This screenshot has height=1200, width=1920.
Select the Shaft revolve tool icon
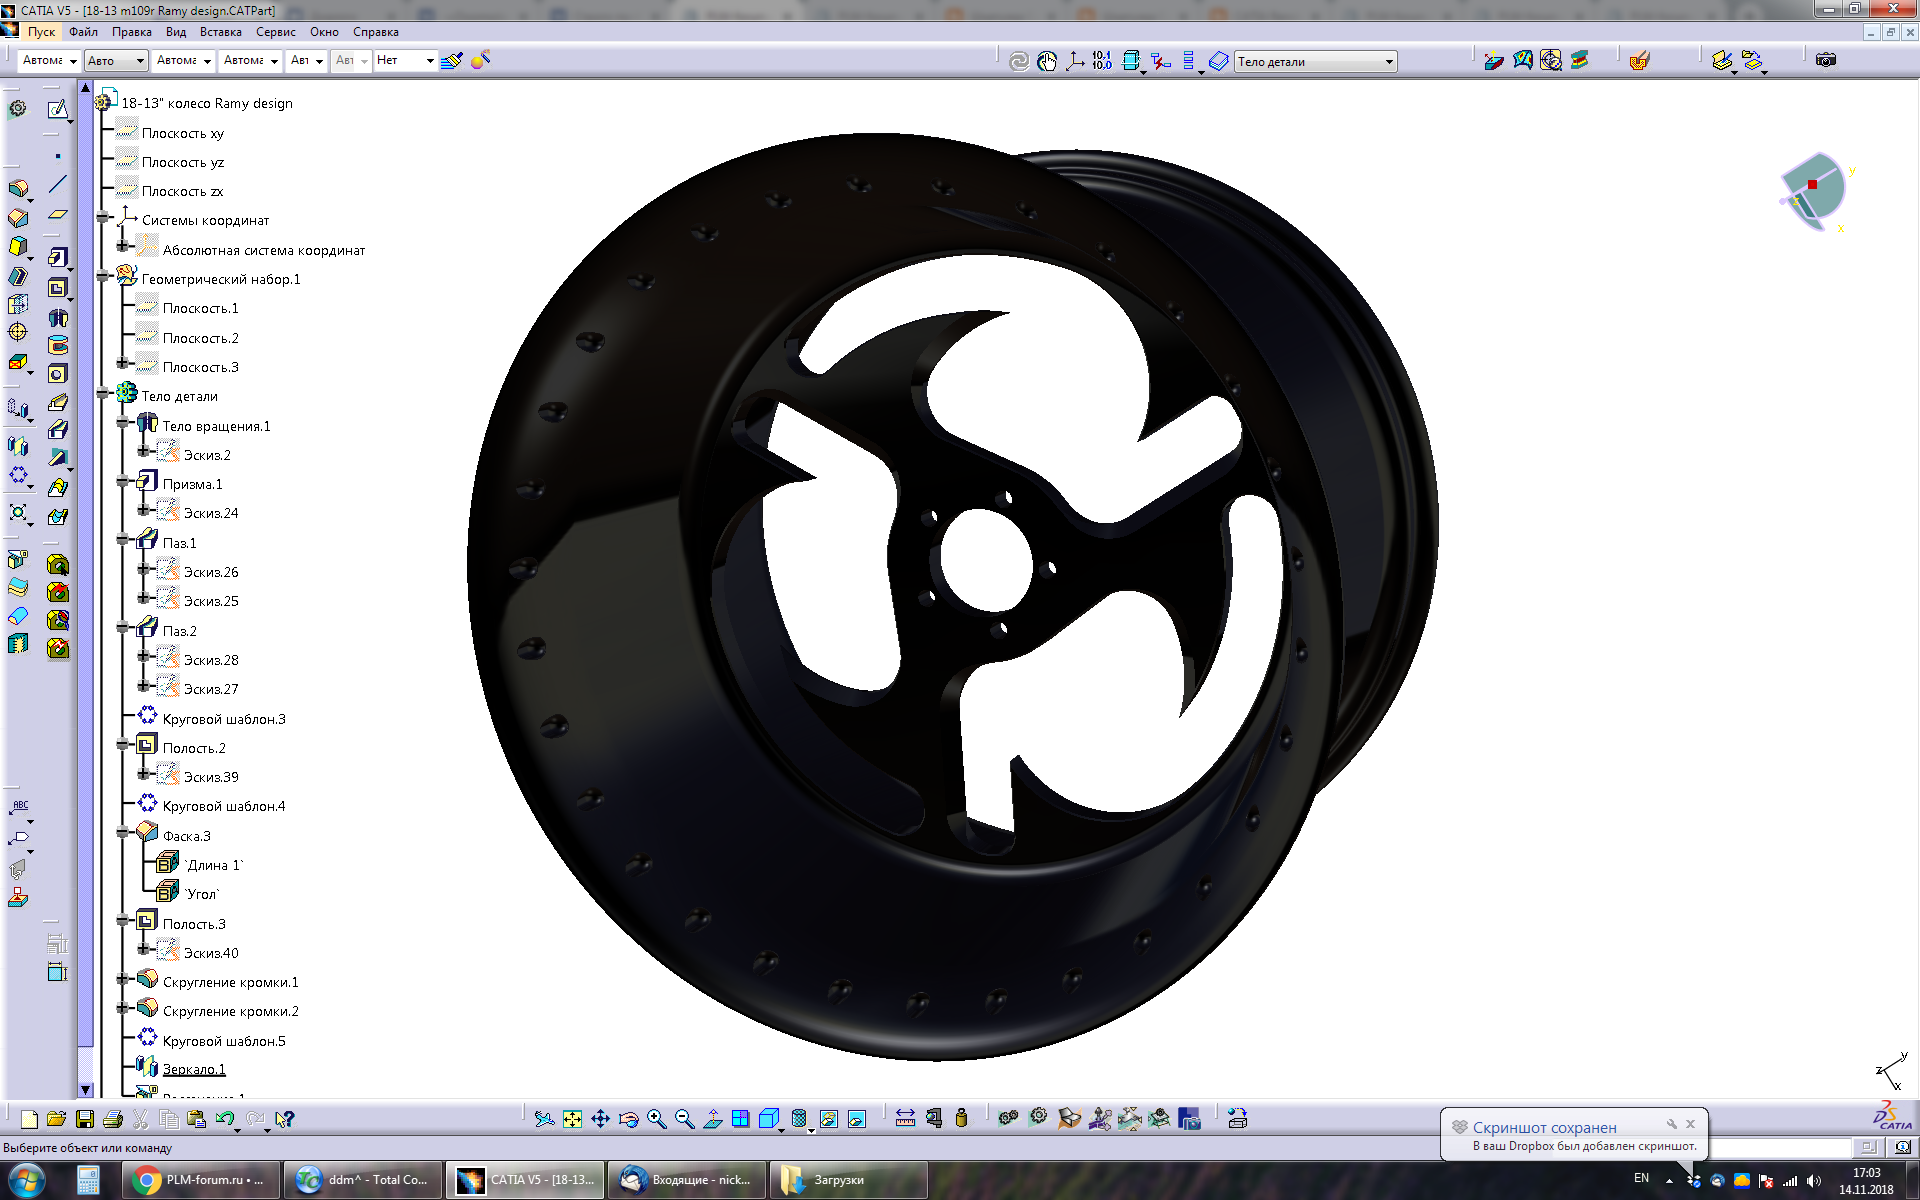point(58,318)
